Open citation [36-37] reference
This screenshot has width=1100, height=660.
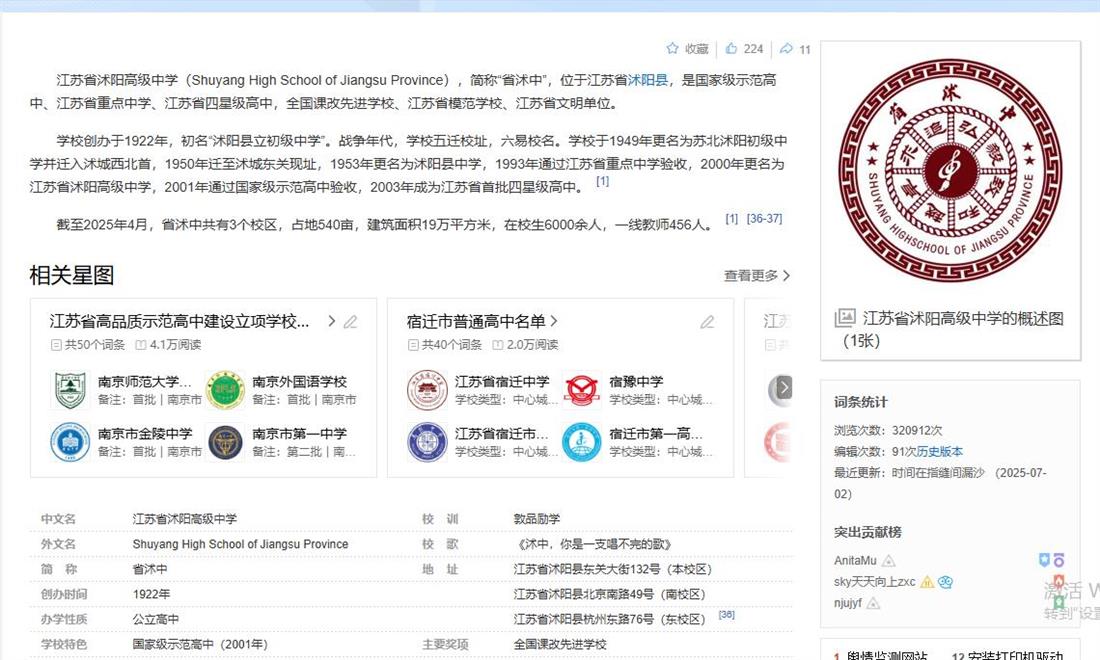coord(764,218)
